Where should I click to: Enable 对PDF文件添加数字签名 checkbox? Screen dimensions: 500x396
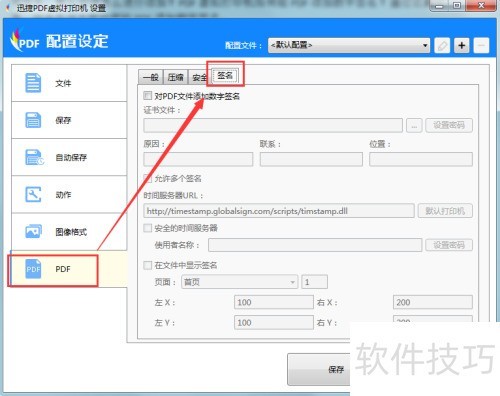point(147,96)
